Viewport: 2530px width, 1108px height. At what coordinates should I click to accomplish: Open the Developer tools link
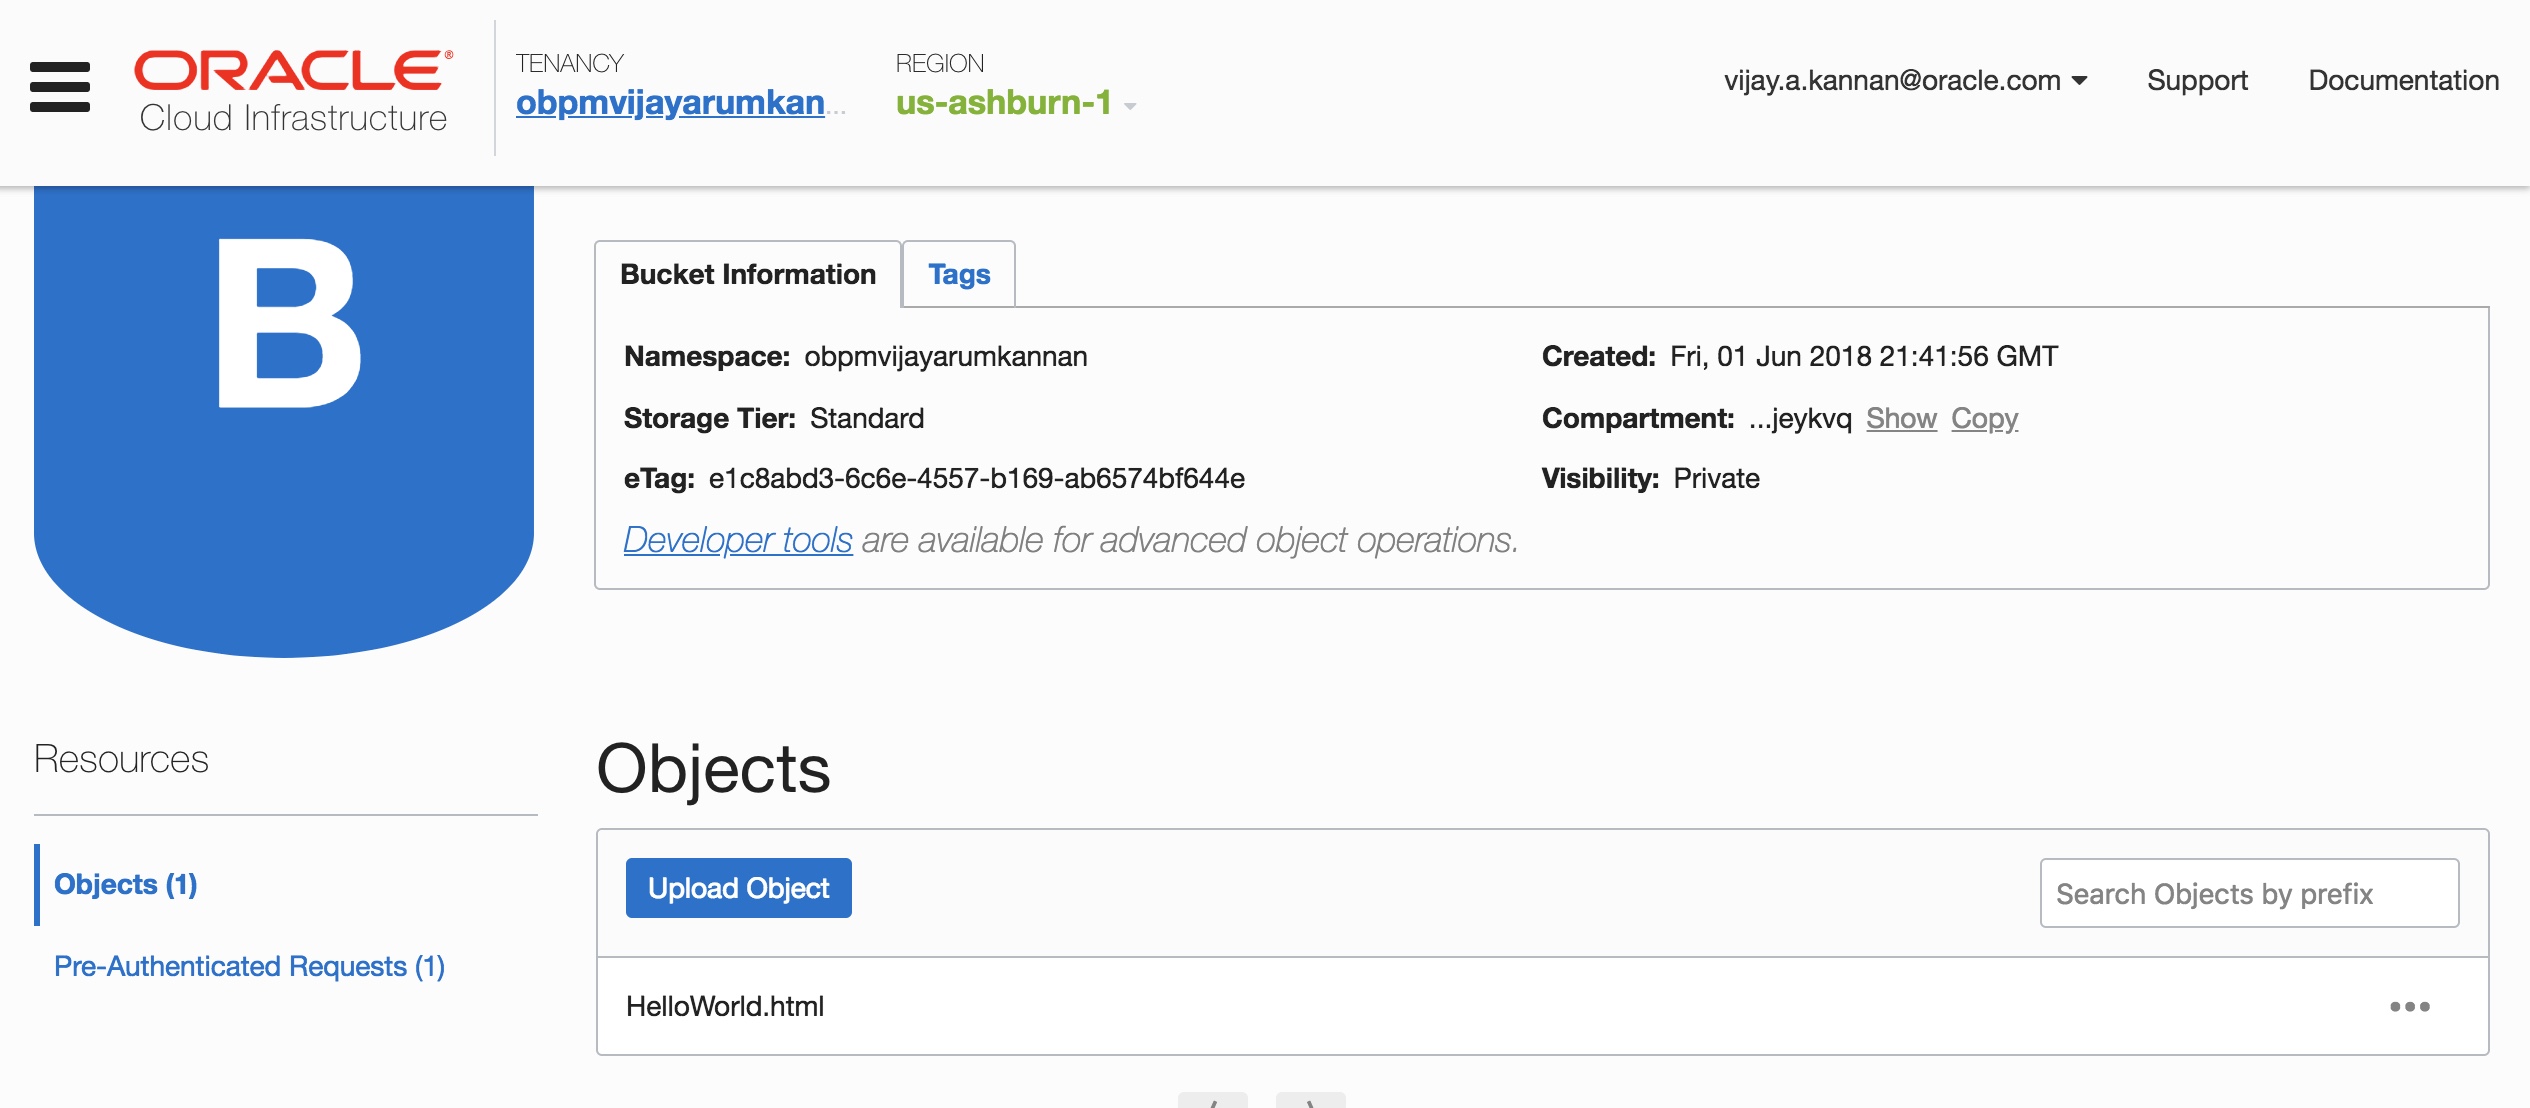tap(737, 540)
